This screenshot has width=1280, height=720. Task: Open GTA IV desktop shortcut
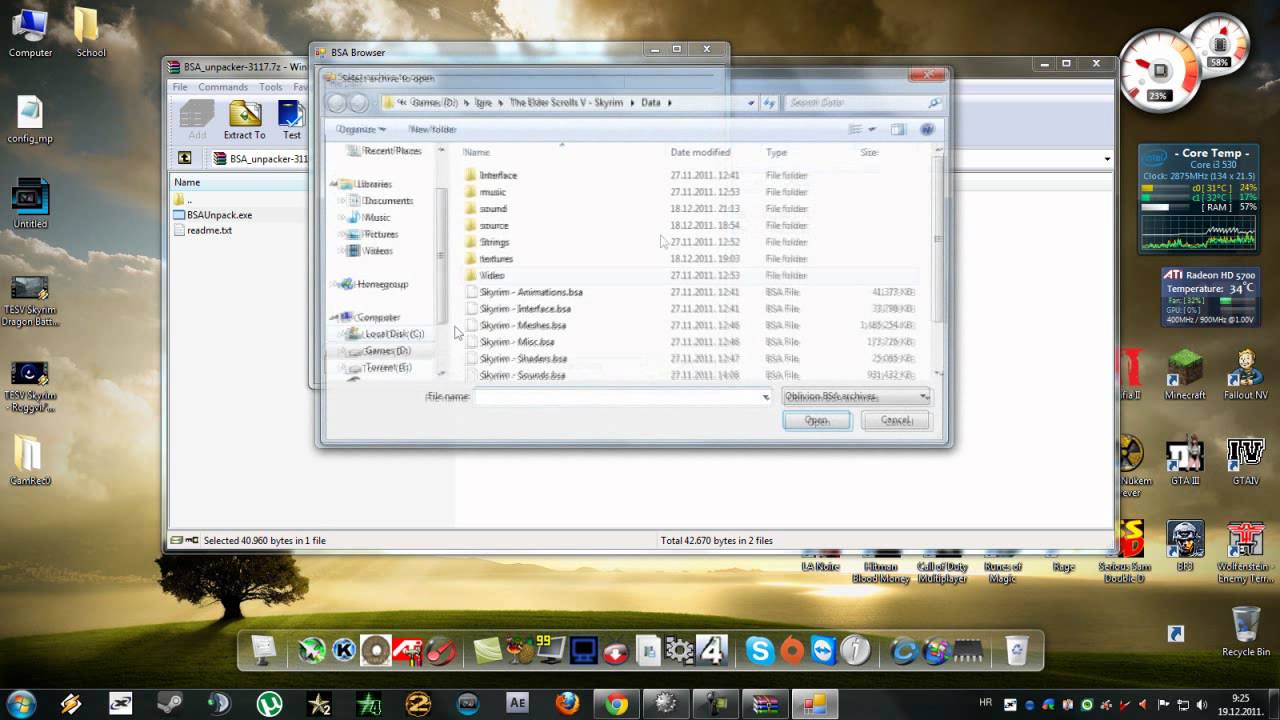[1245, 459]
